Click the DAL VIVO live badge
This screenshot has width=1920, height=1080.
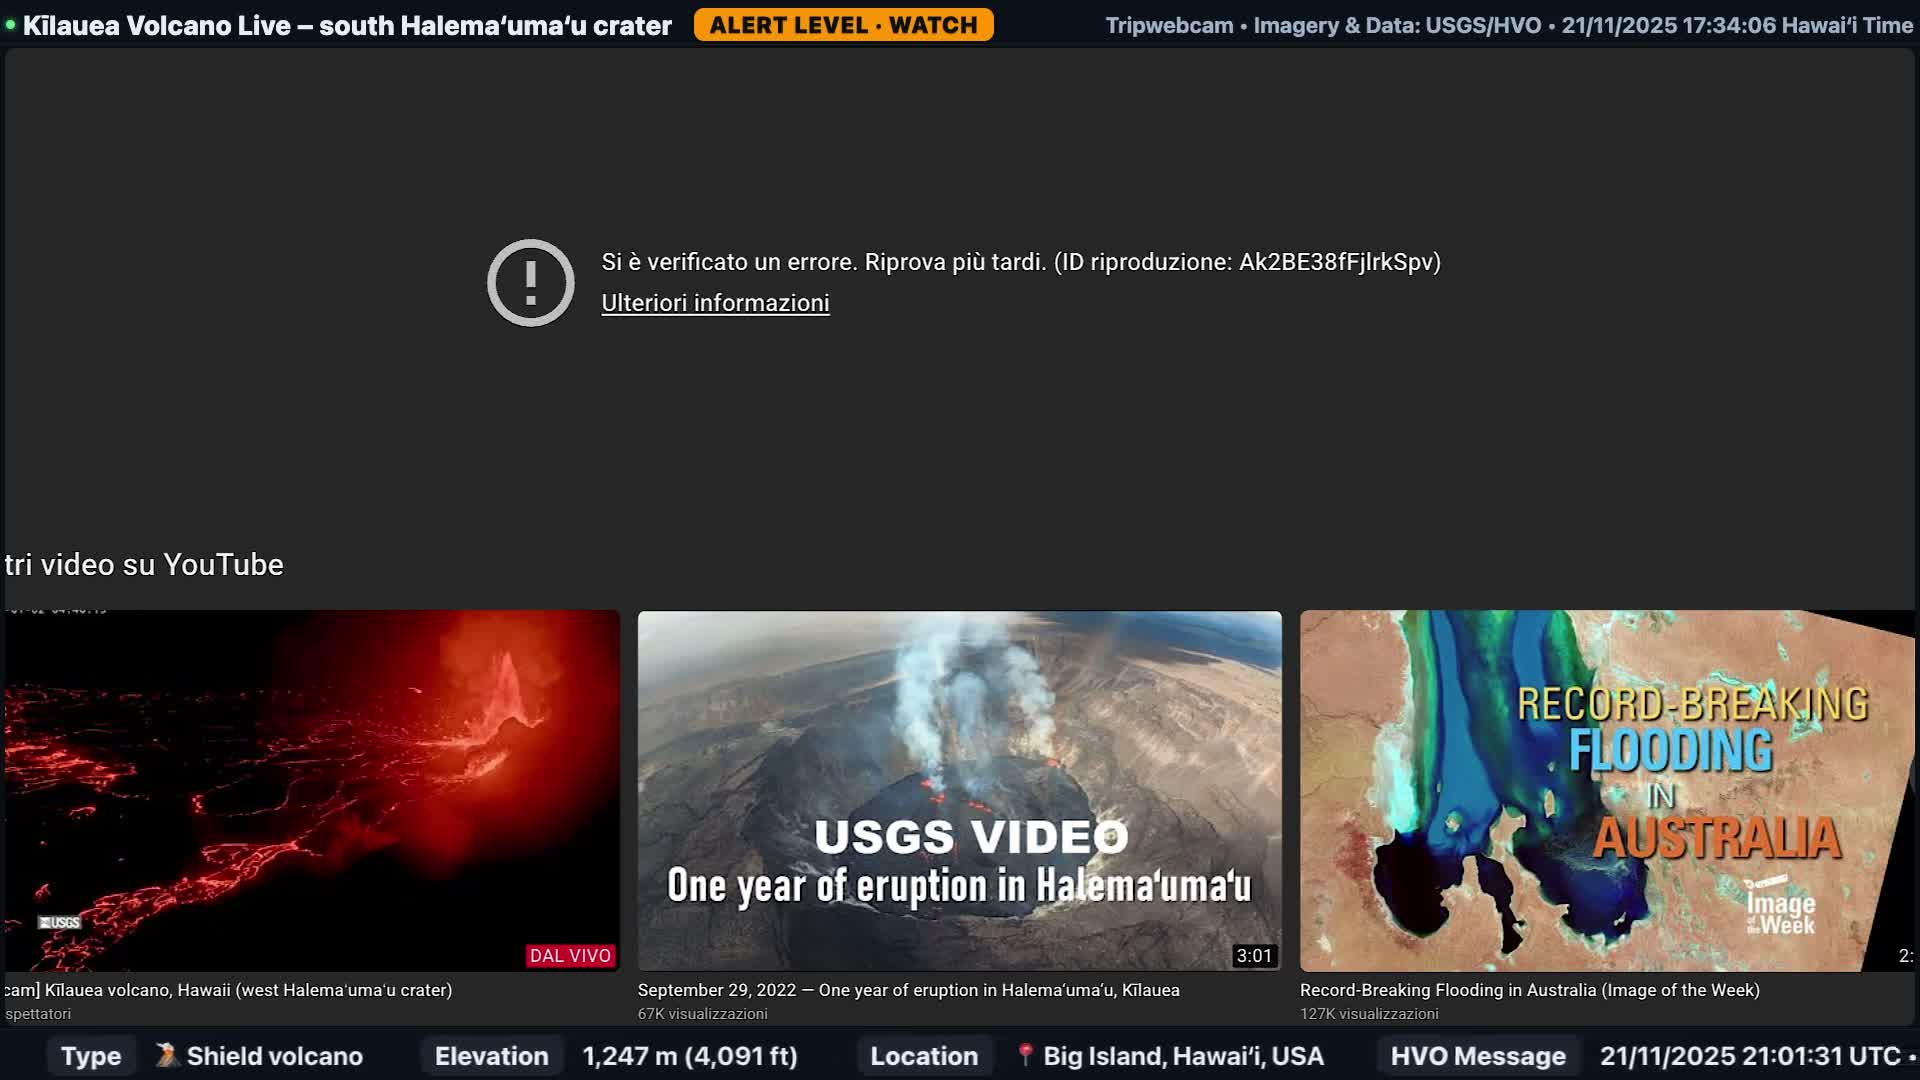pos(571,955)
